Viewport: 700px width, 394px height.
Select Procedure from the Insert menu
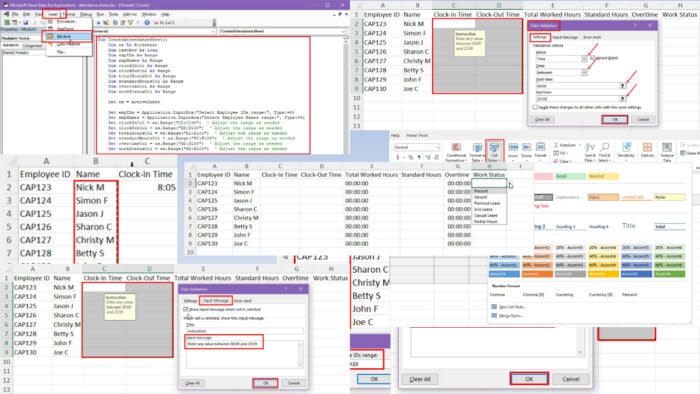(68, 21)
